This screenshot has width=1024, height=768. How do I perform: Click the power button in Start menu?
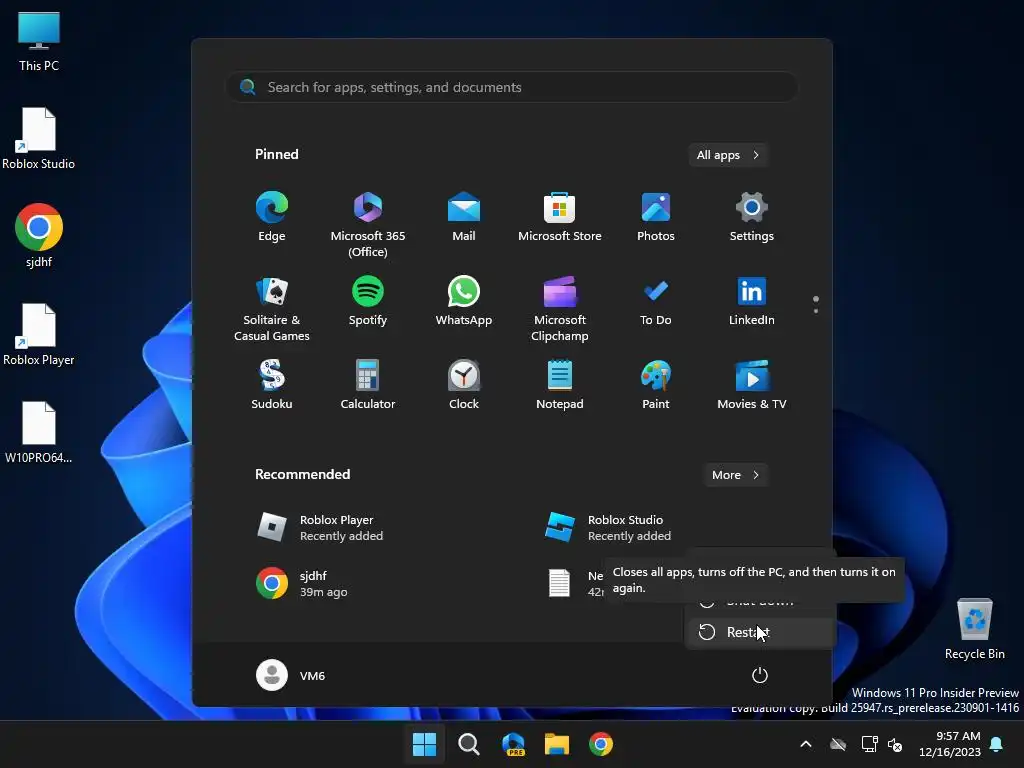click(760, 675)
